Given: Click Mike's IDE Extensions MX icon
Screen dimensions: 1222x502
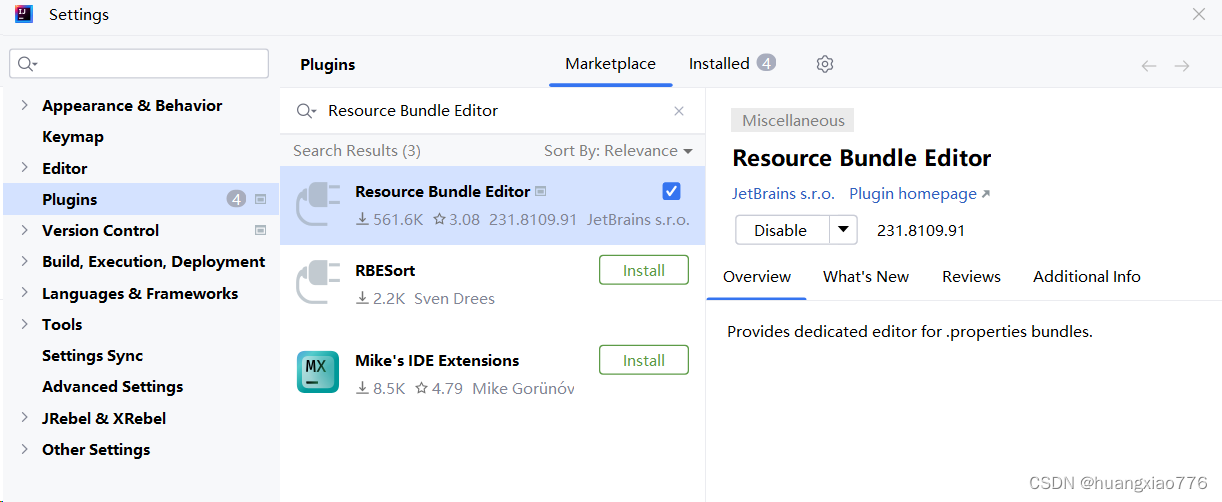Looking at the screenshot, I should coord(318,372).
